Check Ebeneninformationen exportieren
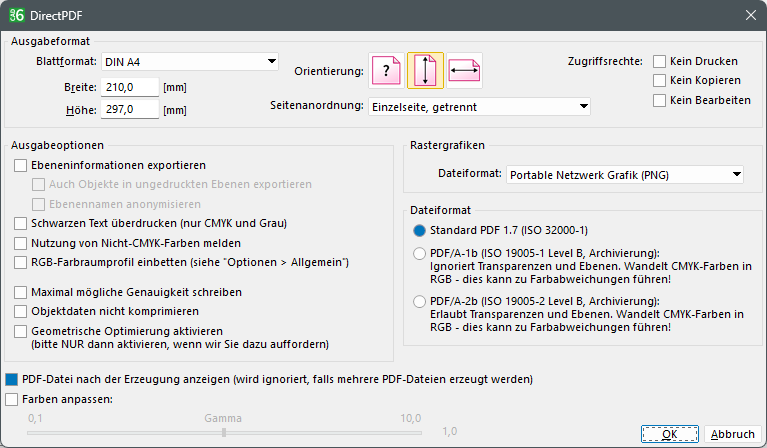 [21, 165]
